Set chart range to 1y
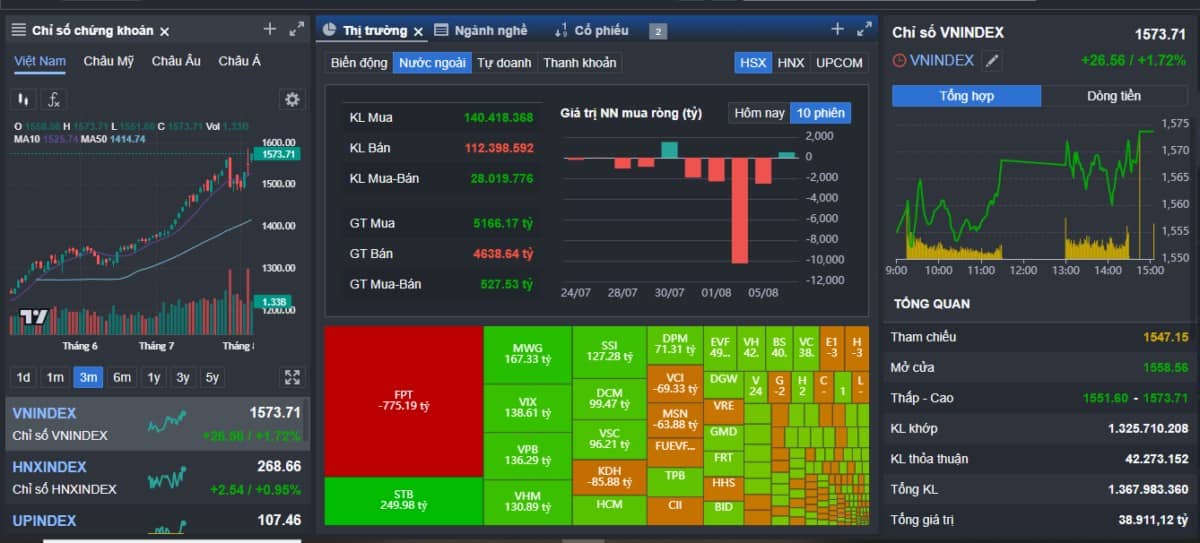Viewport: 1200px width, 543px height. coord(154,377)
